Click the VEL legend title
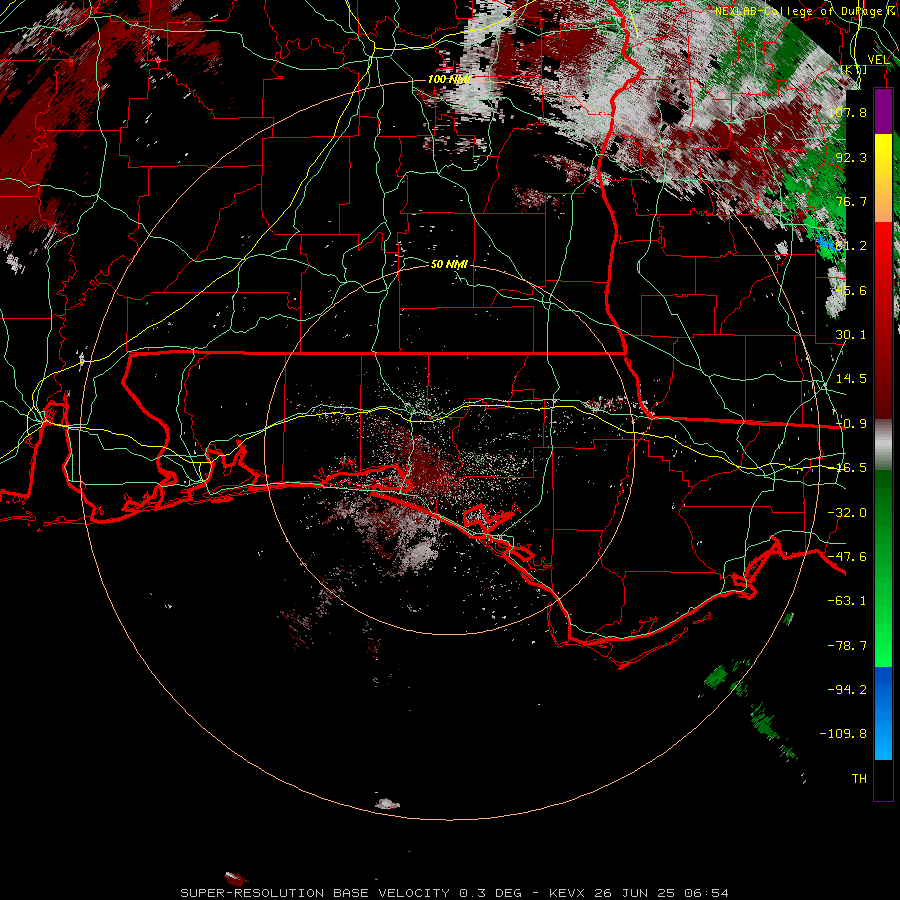The image size is (900, 900). click(x=879, y=60)
